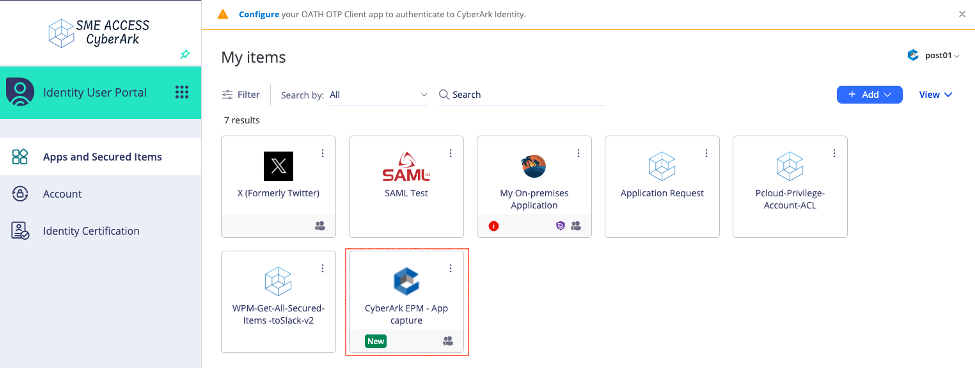Open the View options dropdown

point(936,94)
